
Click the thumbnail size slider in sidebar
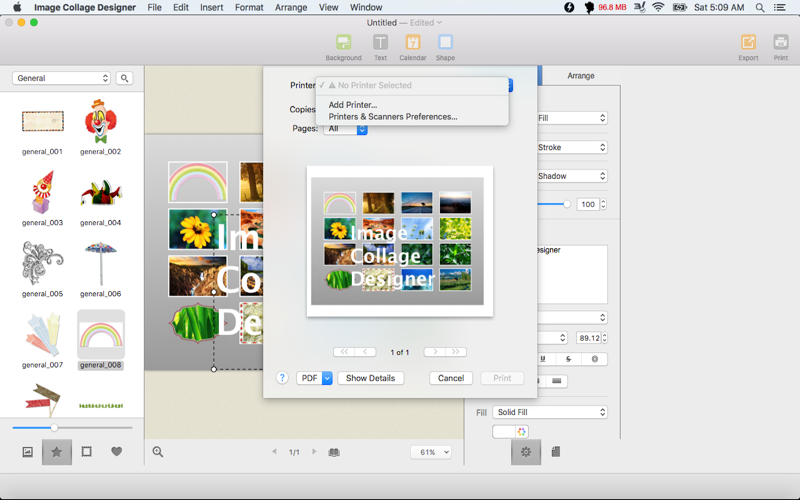(x=54, y=428)
